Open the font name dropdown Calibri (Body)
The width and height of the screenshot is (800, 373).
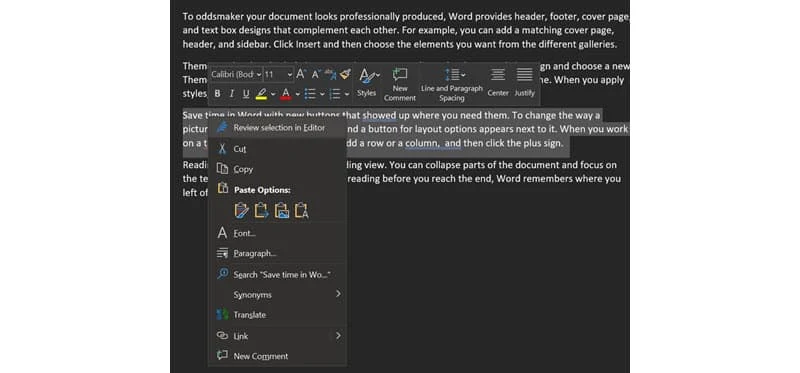tap(236, 74)
